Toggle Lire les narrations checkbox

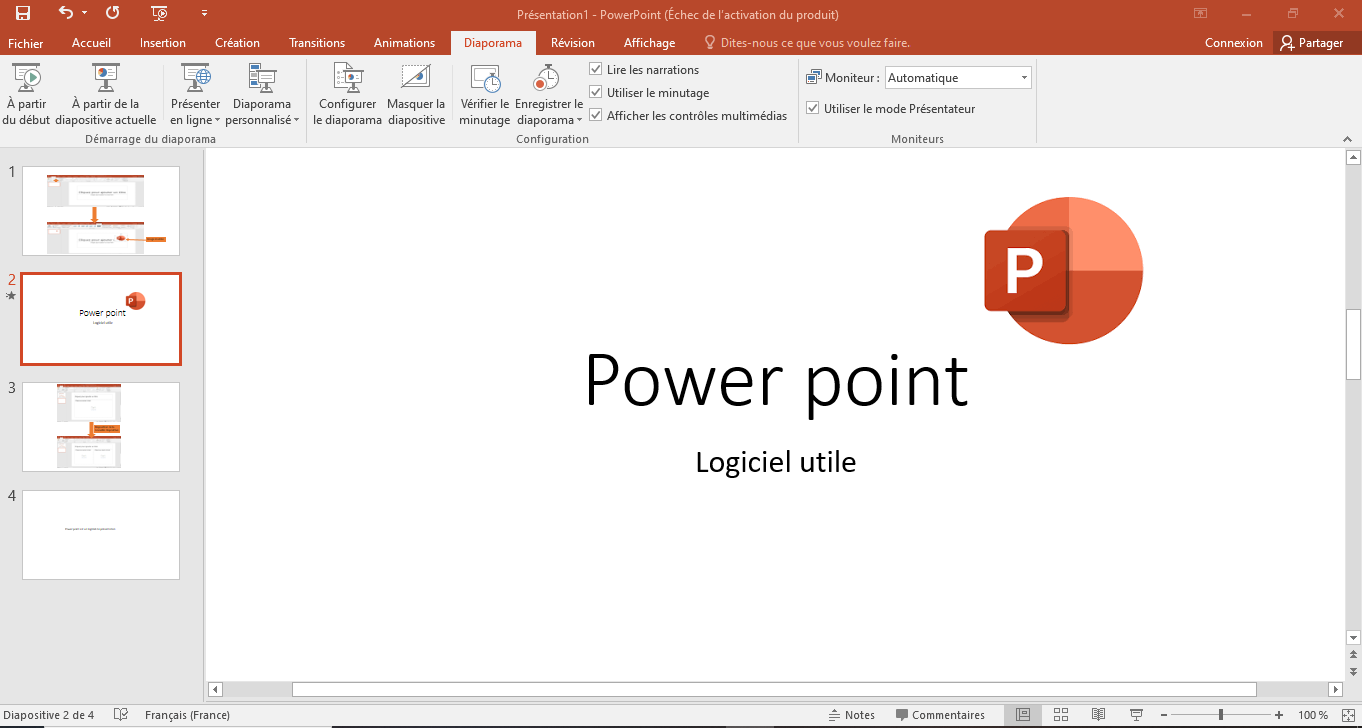596,70
